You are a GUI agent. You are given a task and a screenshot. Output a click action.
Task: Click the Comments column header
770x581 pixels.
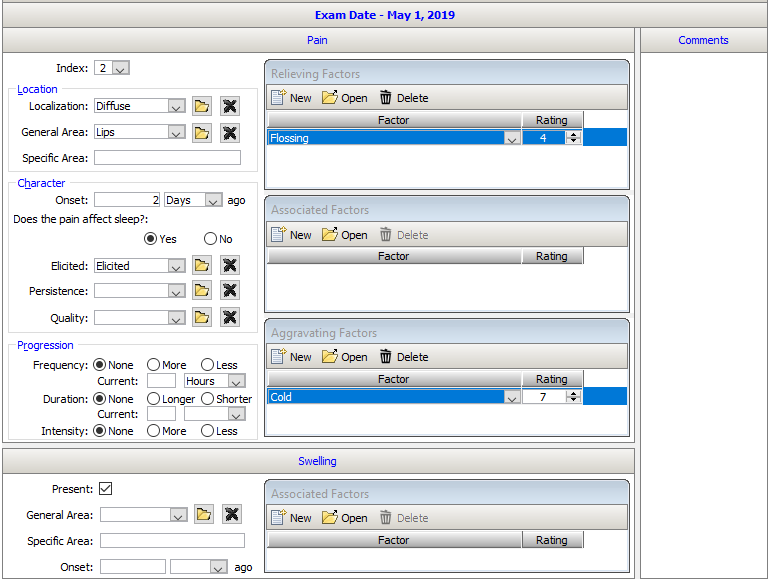(703, 40)
